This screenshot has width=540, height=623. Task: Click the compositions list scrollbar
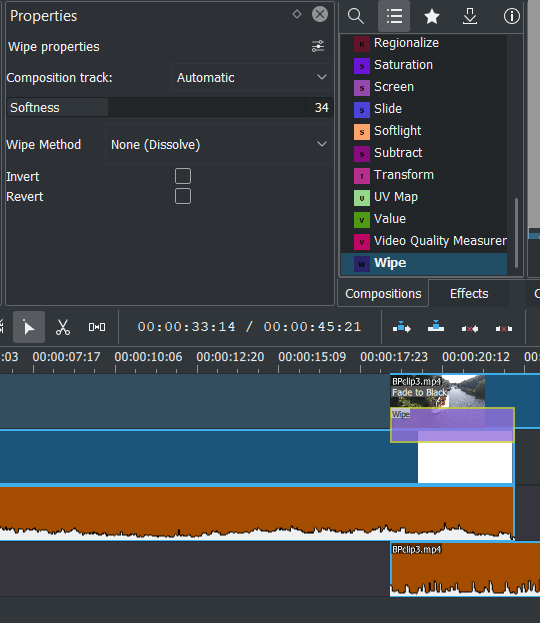click(x=516, y=232)
